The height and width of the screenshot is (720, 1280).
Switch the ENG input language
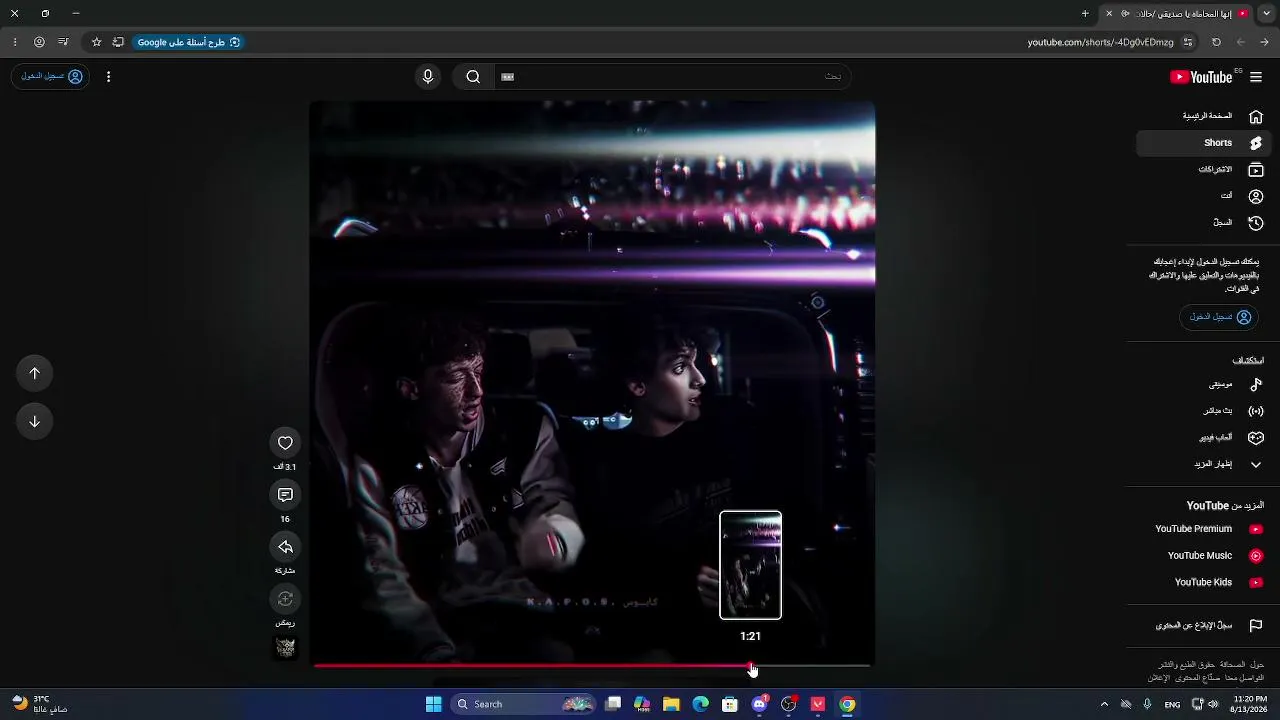[1172, 704]
